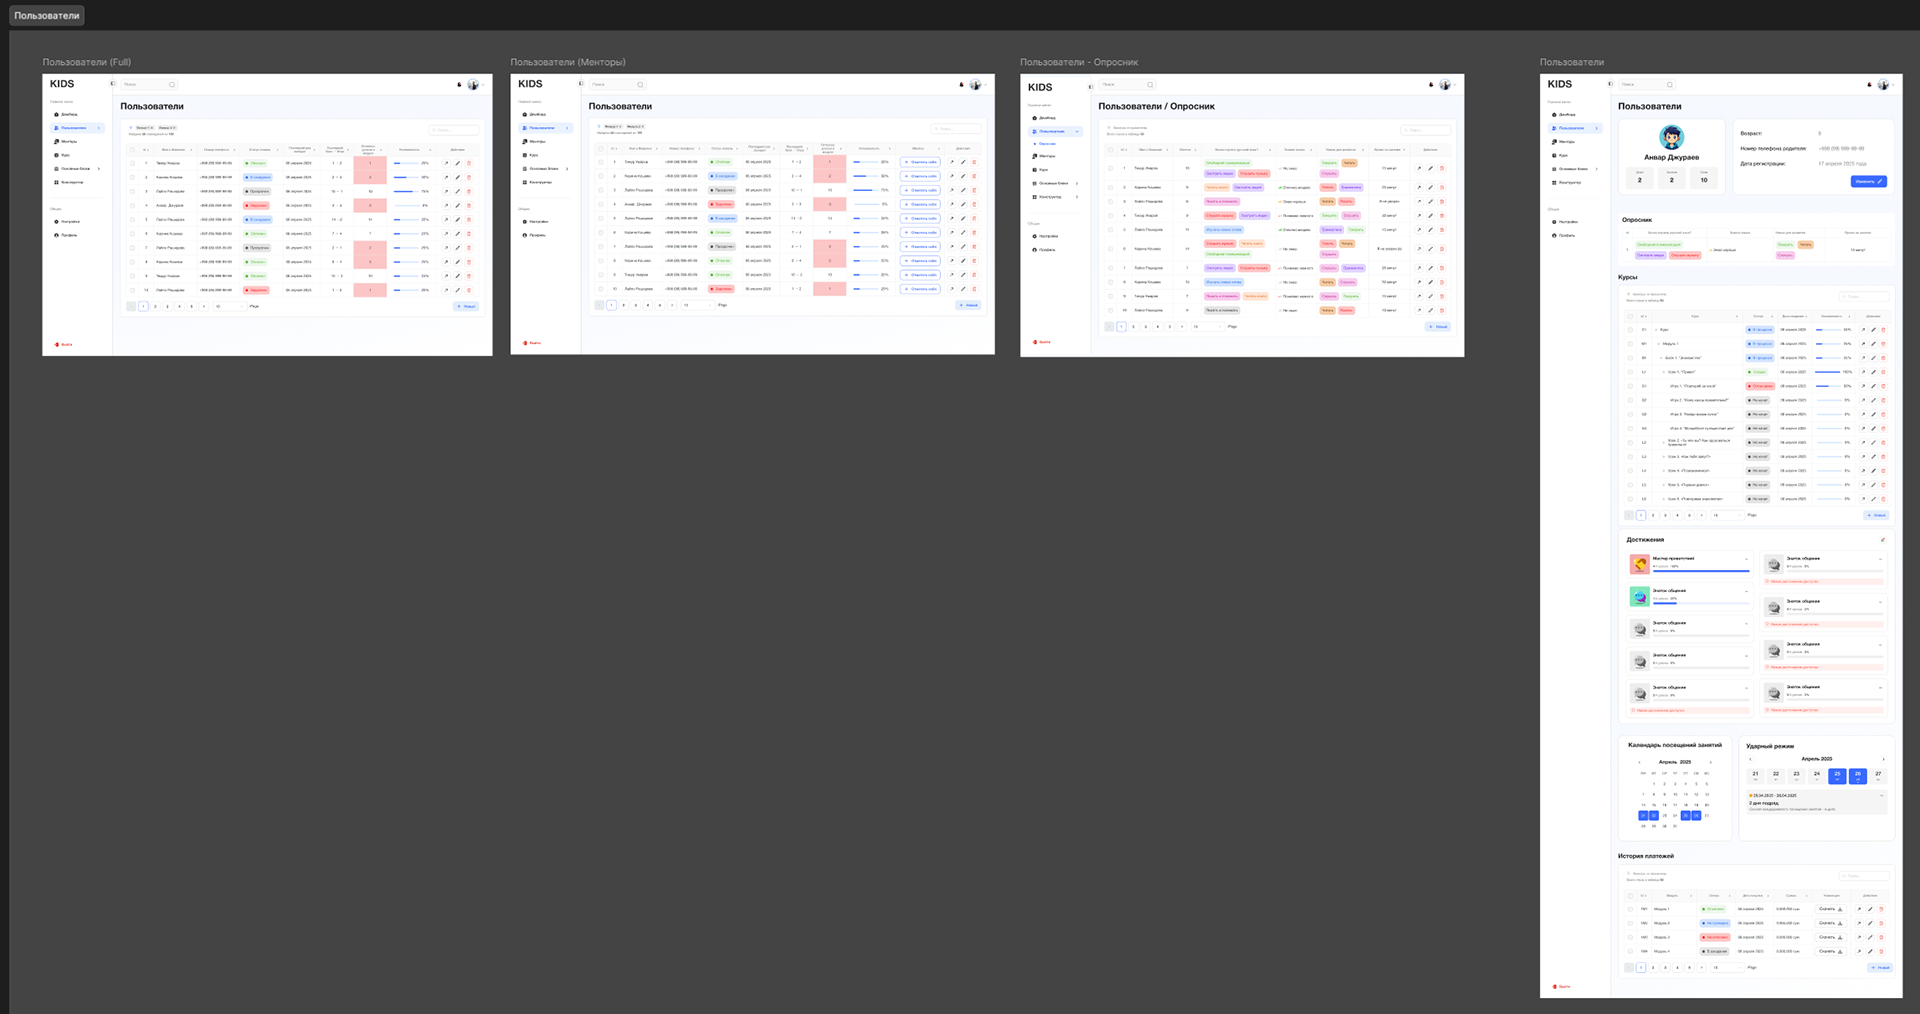Click the edit icon on the Достижения section header
1920x1014 pixels.
(1883, 540)
